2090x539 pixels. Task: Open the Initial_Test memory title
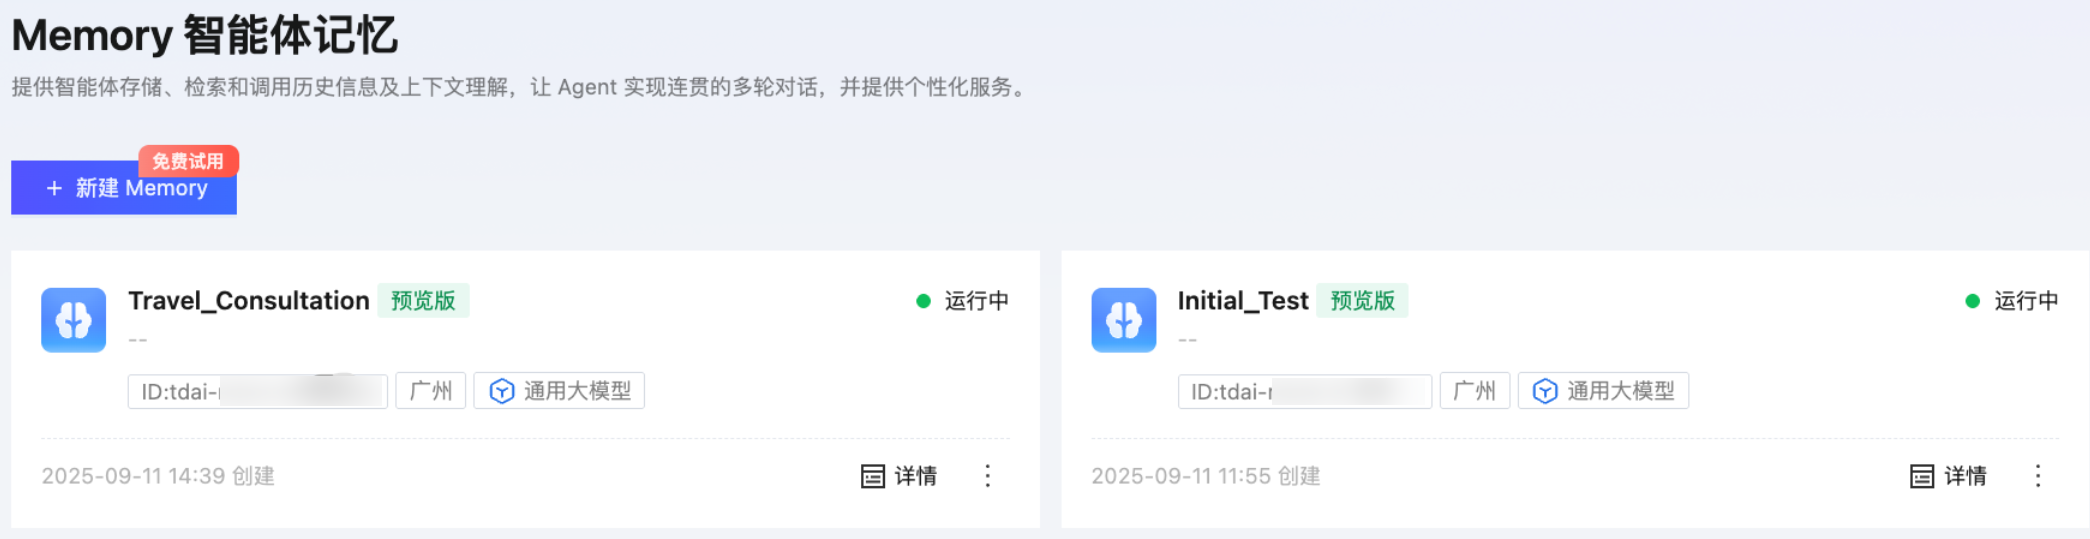[x=1242, y=301]
